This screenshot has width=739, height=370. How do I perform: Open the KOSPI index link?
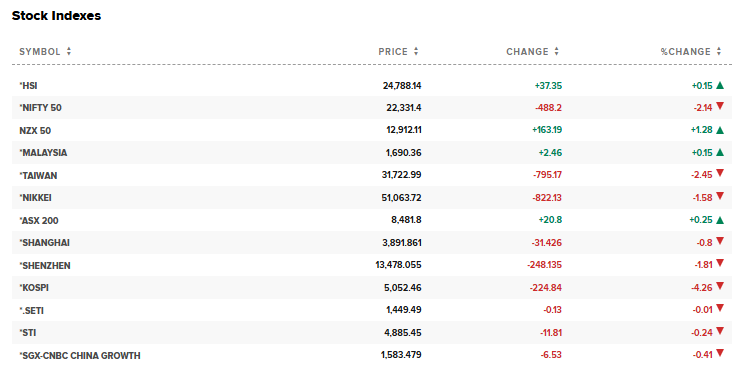34,288
